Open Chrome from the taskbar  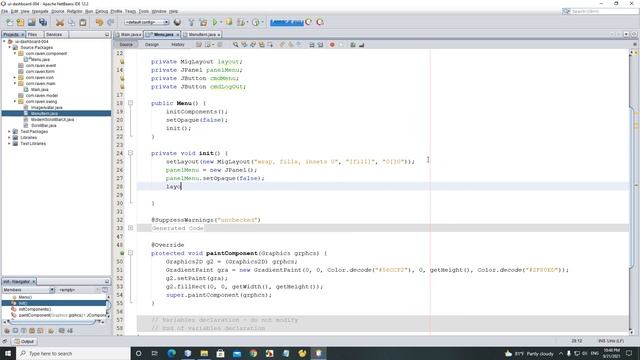coord(253,353)
